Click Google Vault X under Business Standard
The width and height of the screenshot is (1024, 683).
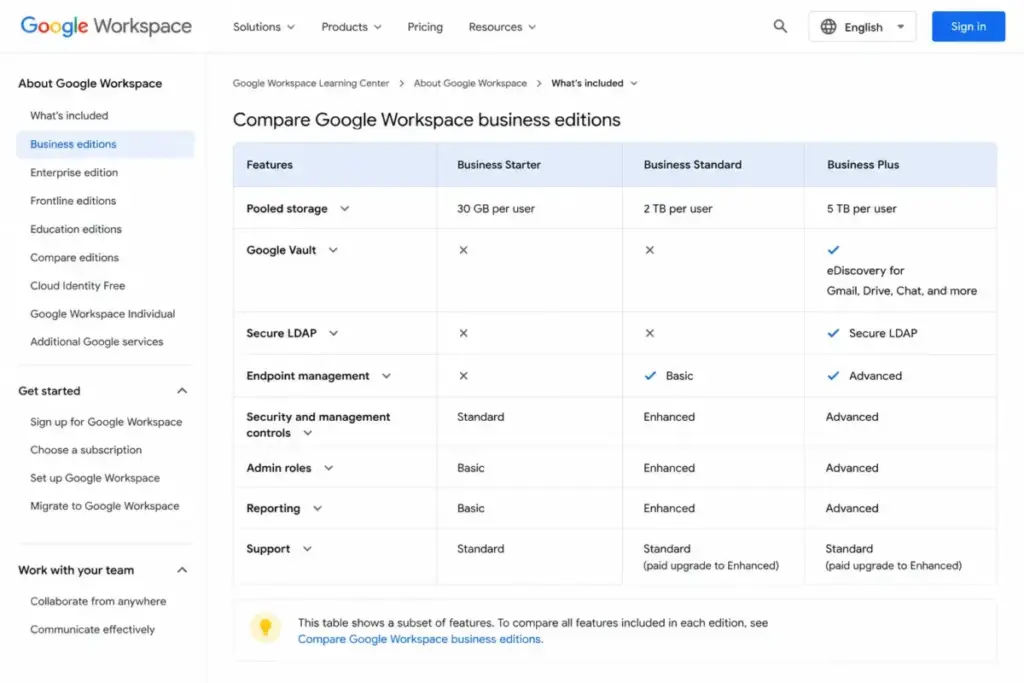pos(649,250)
